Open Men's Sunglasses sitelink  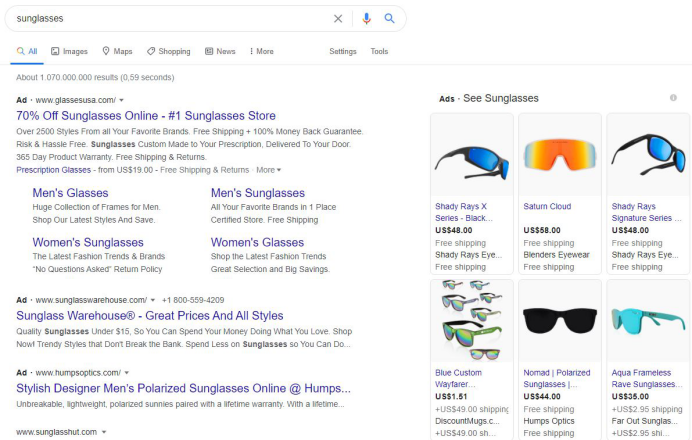click(x=258, y=193)
